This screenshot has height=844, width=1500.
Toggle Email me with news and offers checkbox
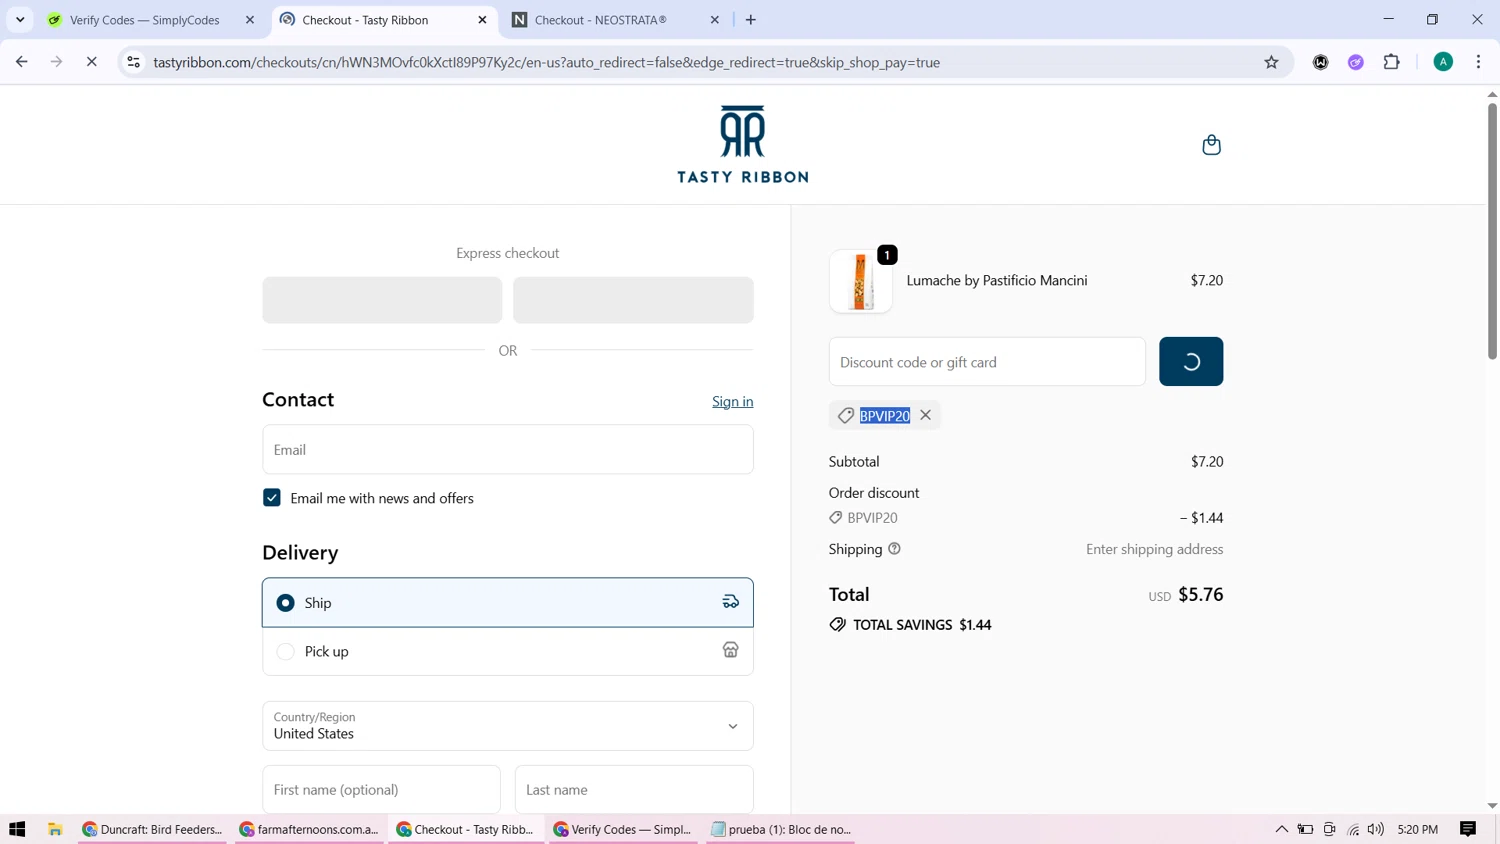click(272, 498)
